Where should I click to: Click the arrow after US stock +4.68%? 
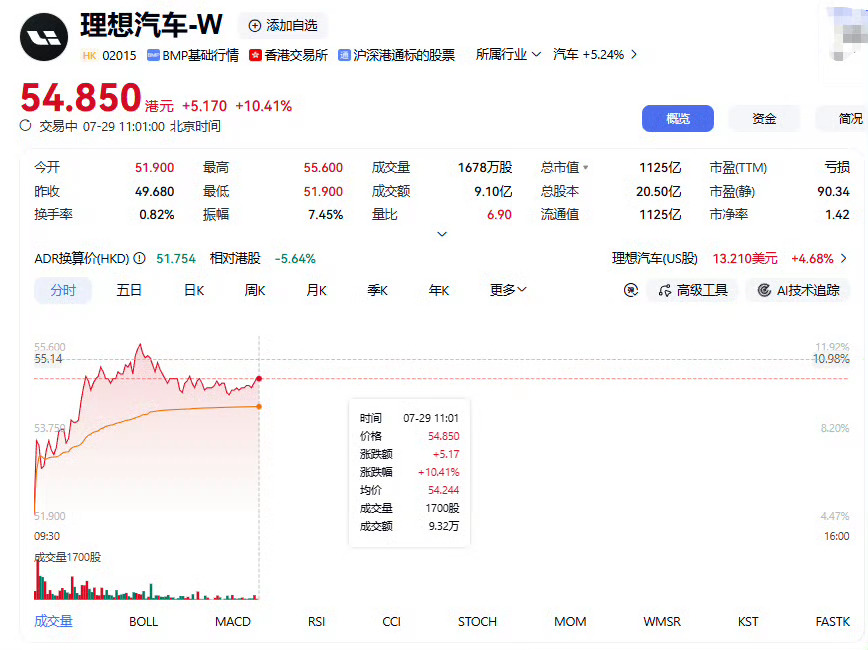843,259
